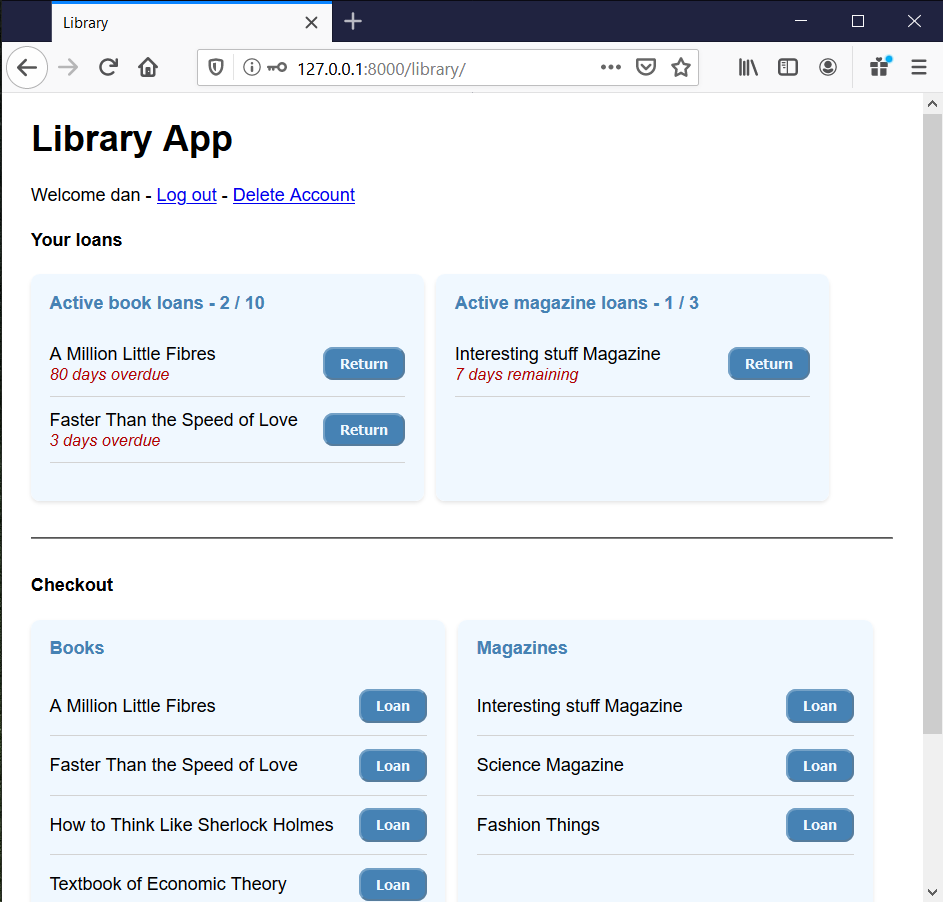Screen dimensions: 943x902
Task: Show site information icon
Action: pyautogui.click(x=252, y=67)
